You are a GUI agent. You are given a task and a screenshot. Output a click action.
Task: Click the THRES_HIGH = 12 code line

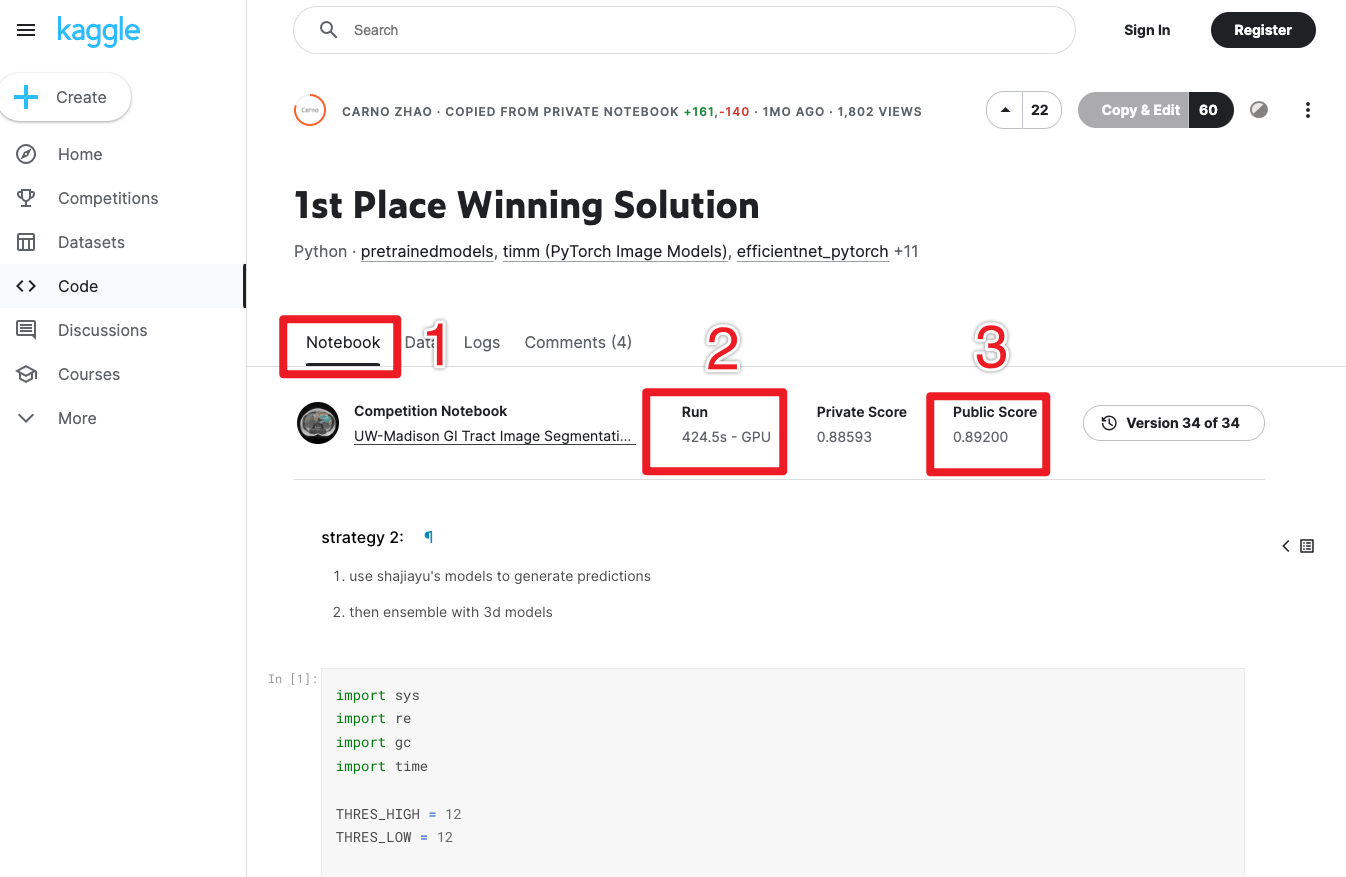tap(398, 814)
